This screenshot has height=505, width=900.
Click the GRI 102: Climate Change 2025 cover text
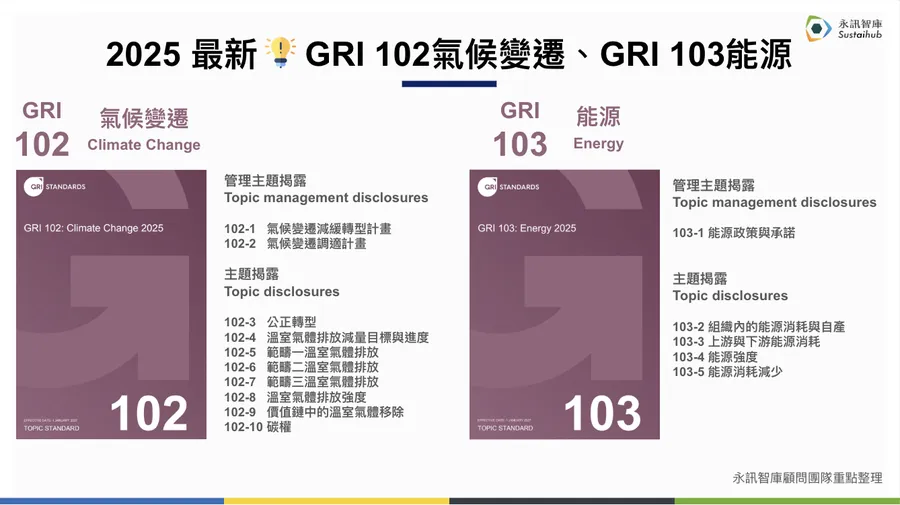point(94,228)
